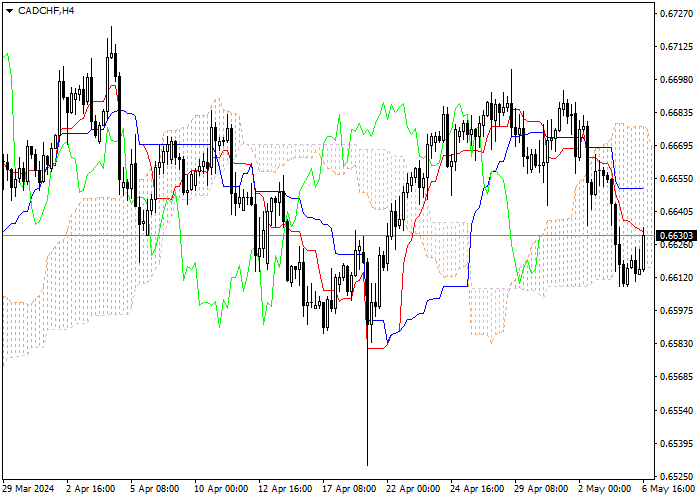The image size is (700, 500).
Task: Click the 0.66835 price scale value
Action: (676, 112)
